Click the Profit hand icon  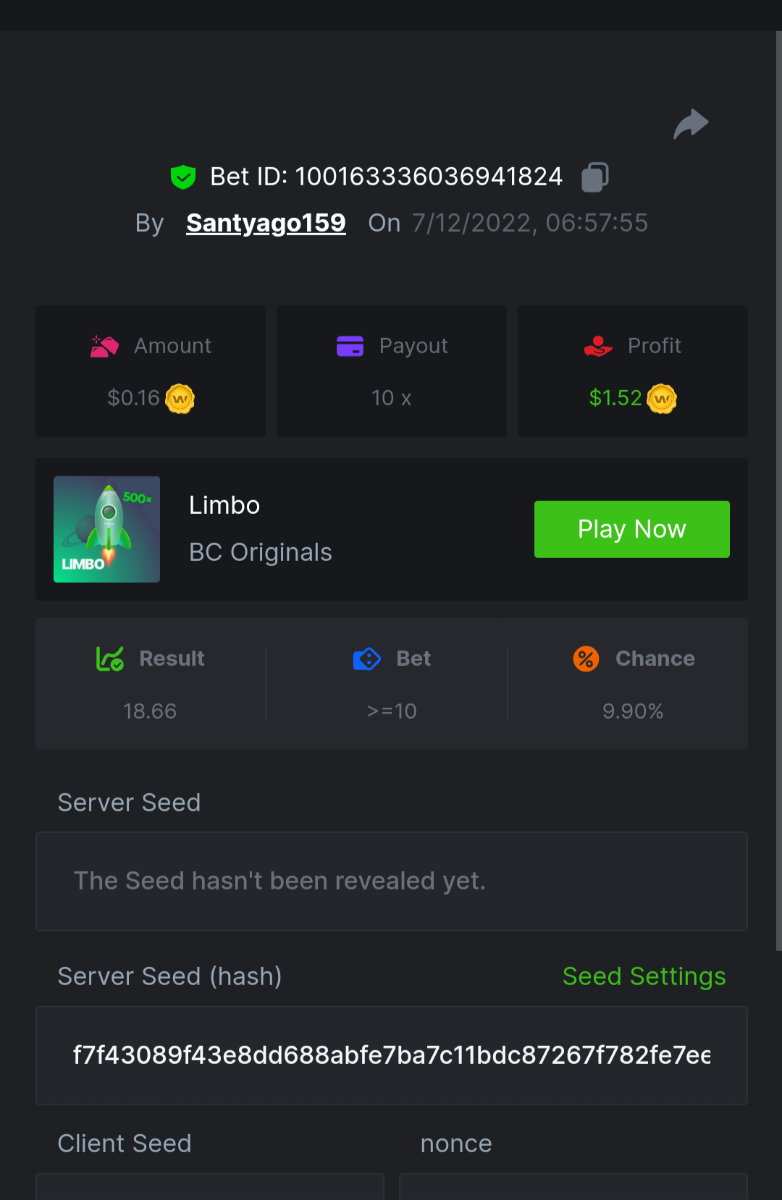click(x=598, y=347)
